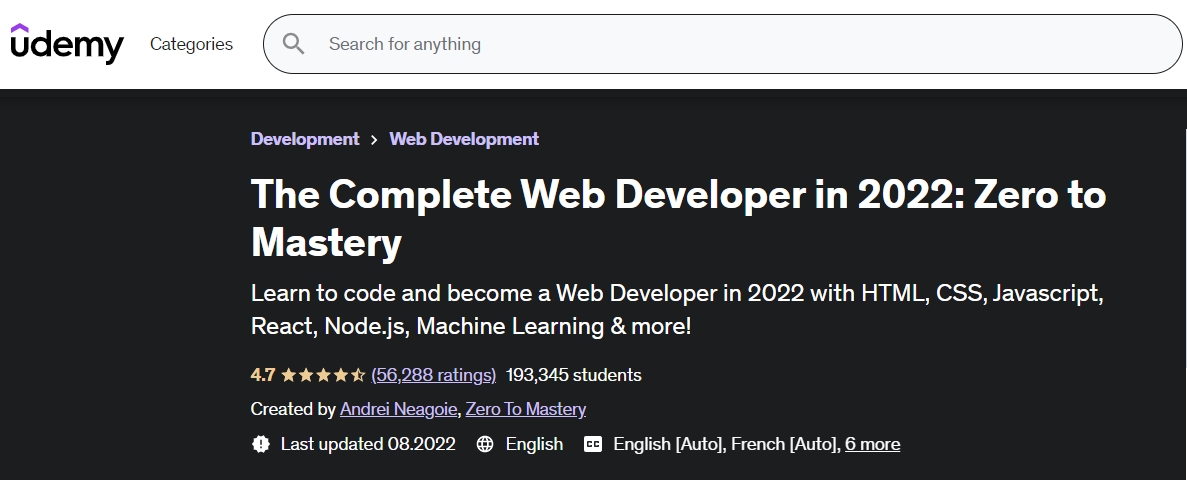
Task: Click the star rating icons
Action: coord(323,375)
